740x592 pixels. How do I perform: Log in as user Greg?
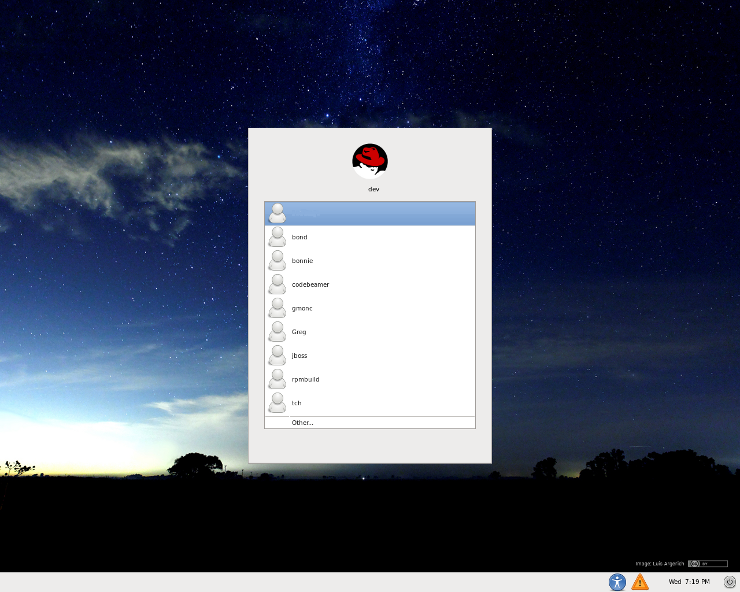[x=299, y=332]
